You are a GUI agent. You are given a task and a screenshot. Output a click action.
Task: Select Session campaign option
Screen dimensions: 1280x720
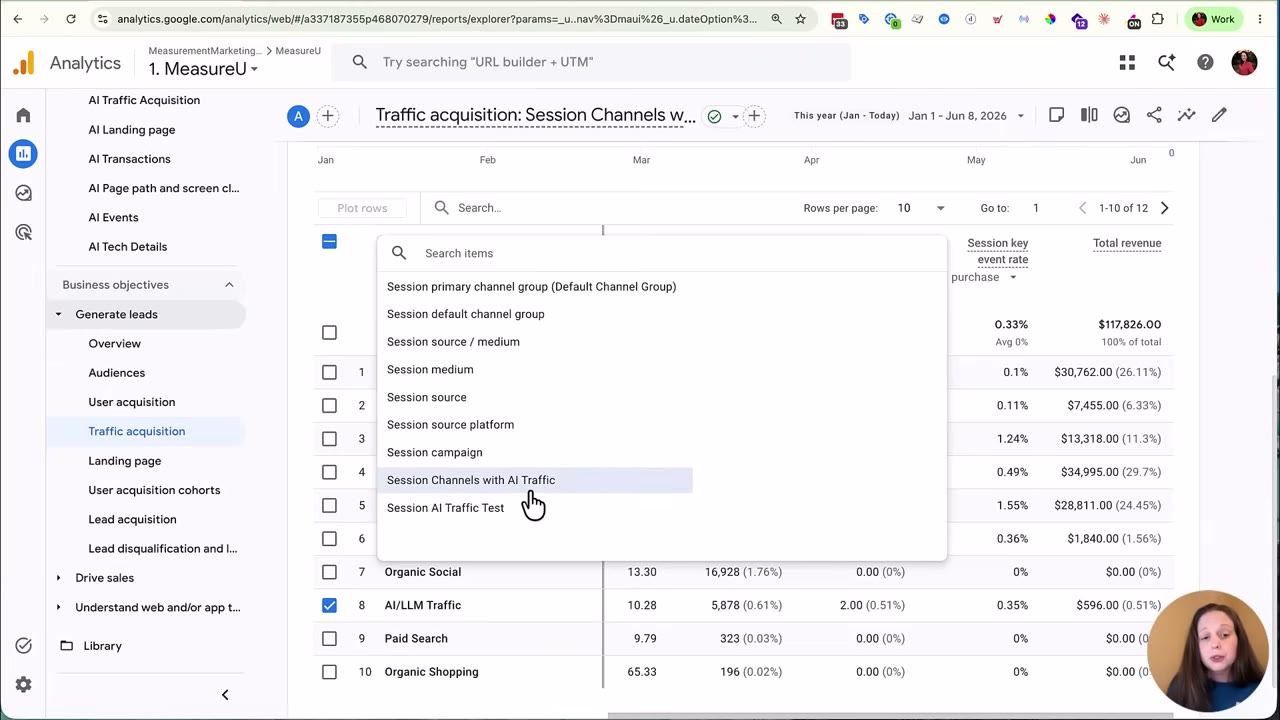coord(434,453)
